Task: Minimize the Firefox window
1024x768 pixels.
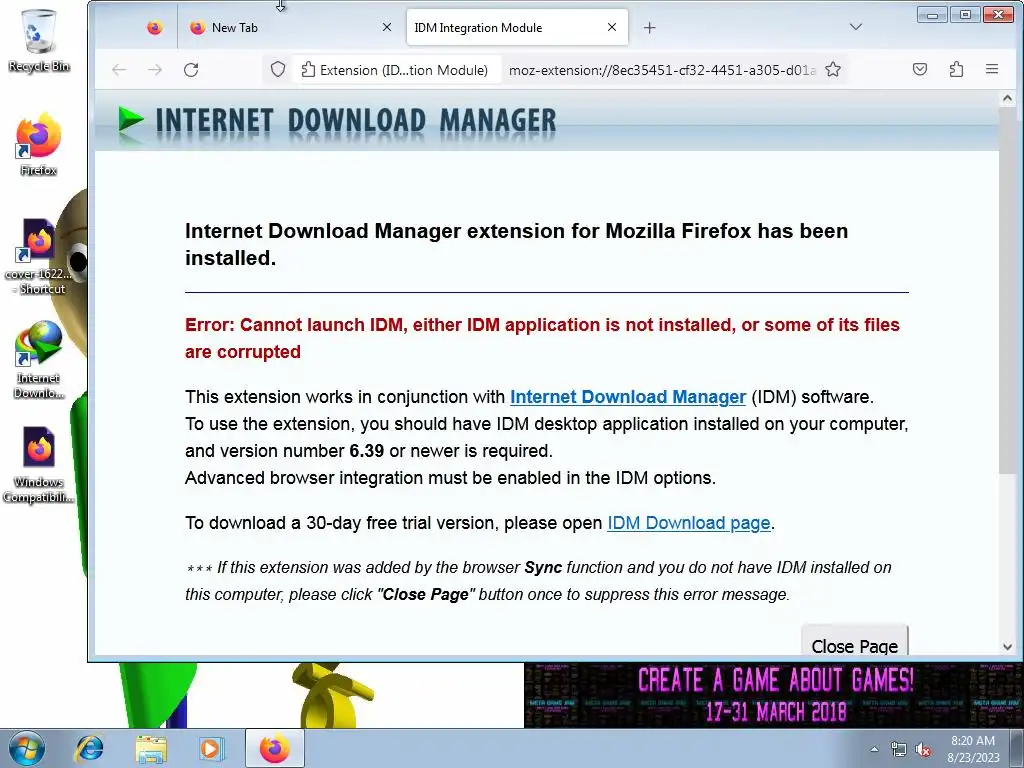Action: (x=933, y=14)
